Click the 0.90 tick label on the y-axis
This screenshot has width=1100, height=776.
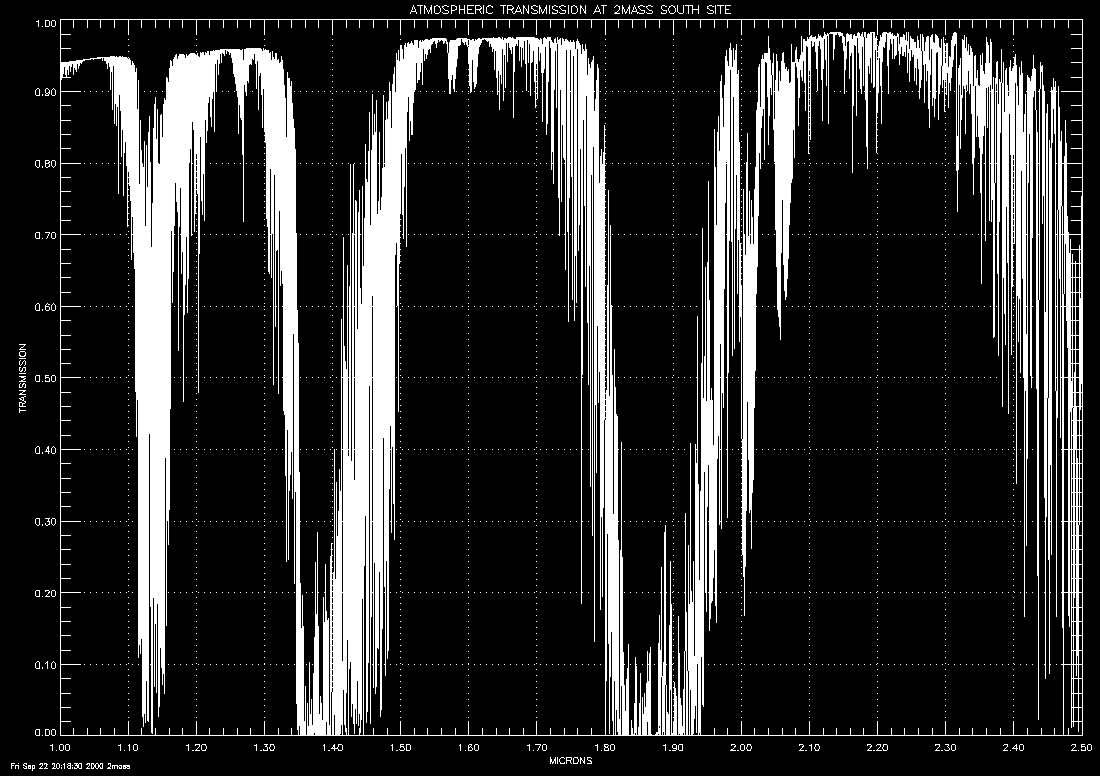click(x=43, y=92)
